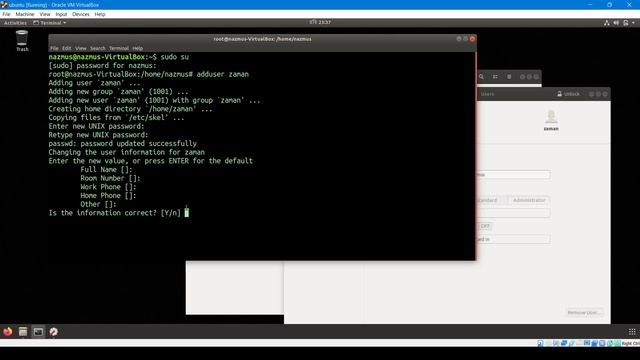The image size is (640, 360).
Task: Click search icon in background Settings window
Action: pos(481,76)
